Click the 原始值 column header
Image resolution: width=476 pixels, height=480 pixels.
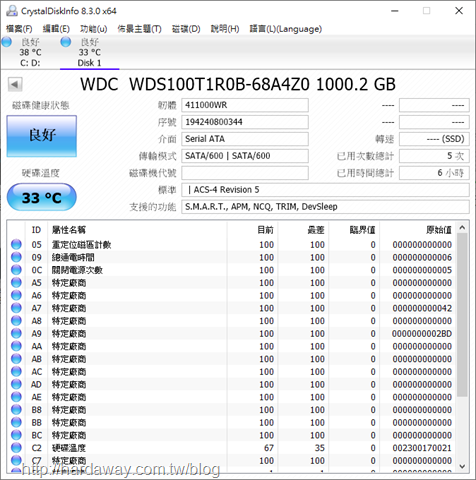pos(418,230)
